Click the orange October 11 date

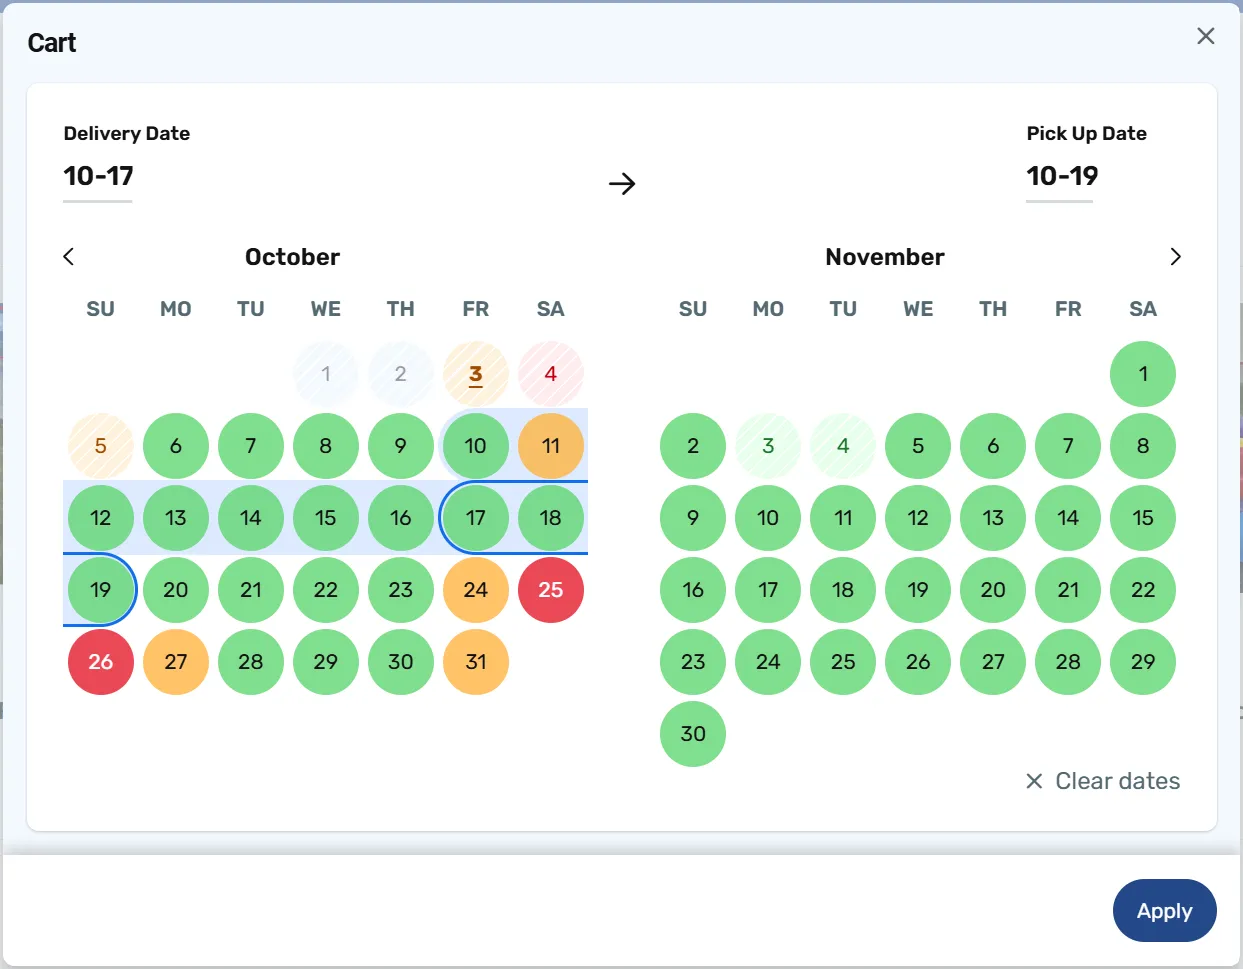click(551, 446)
